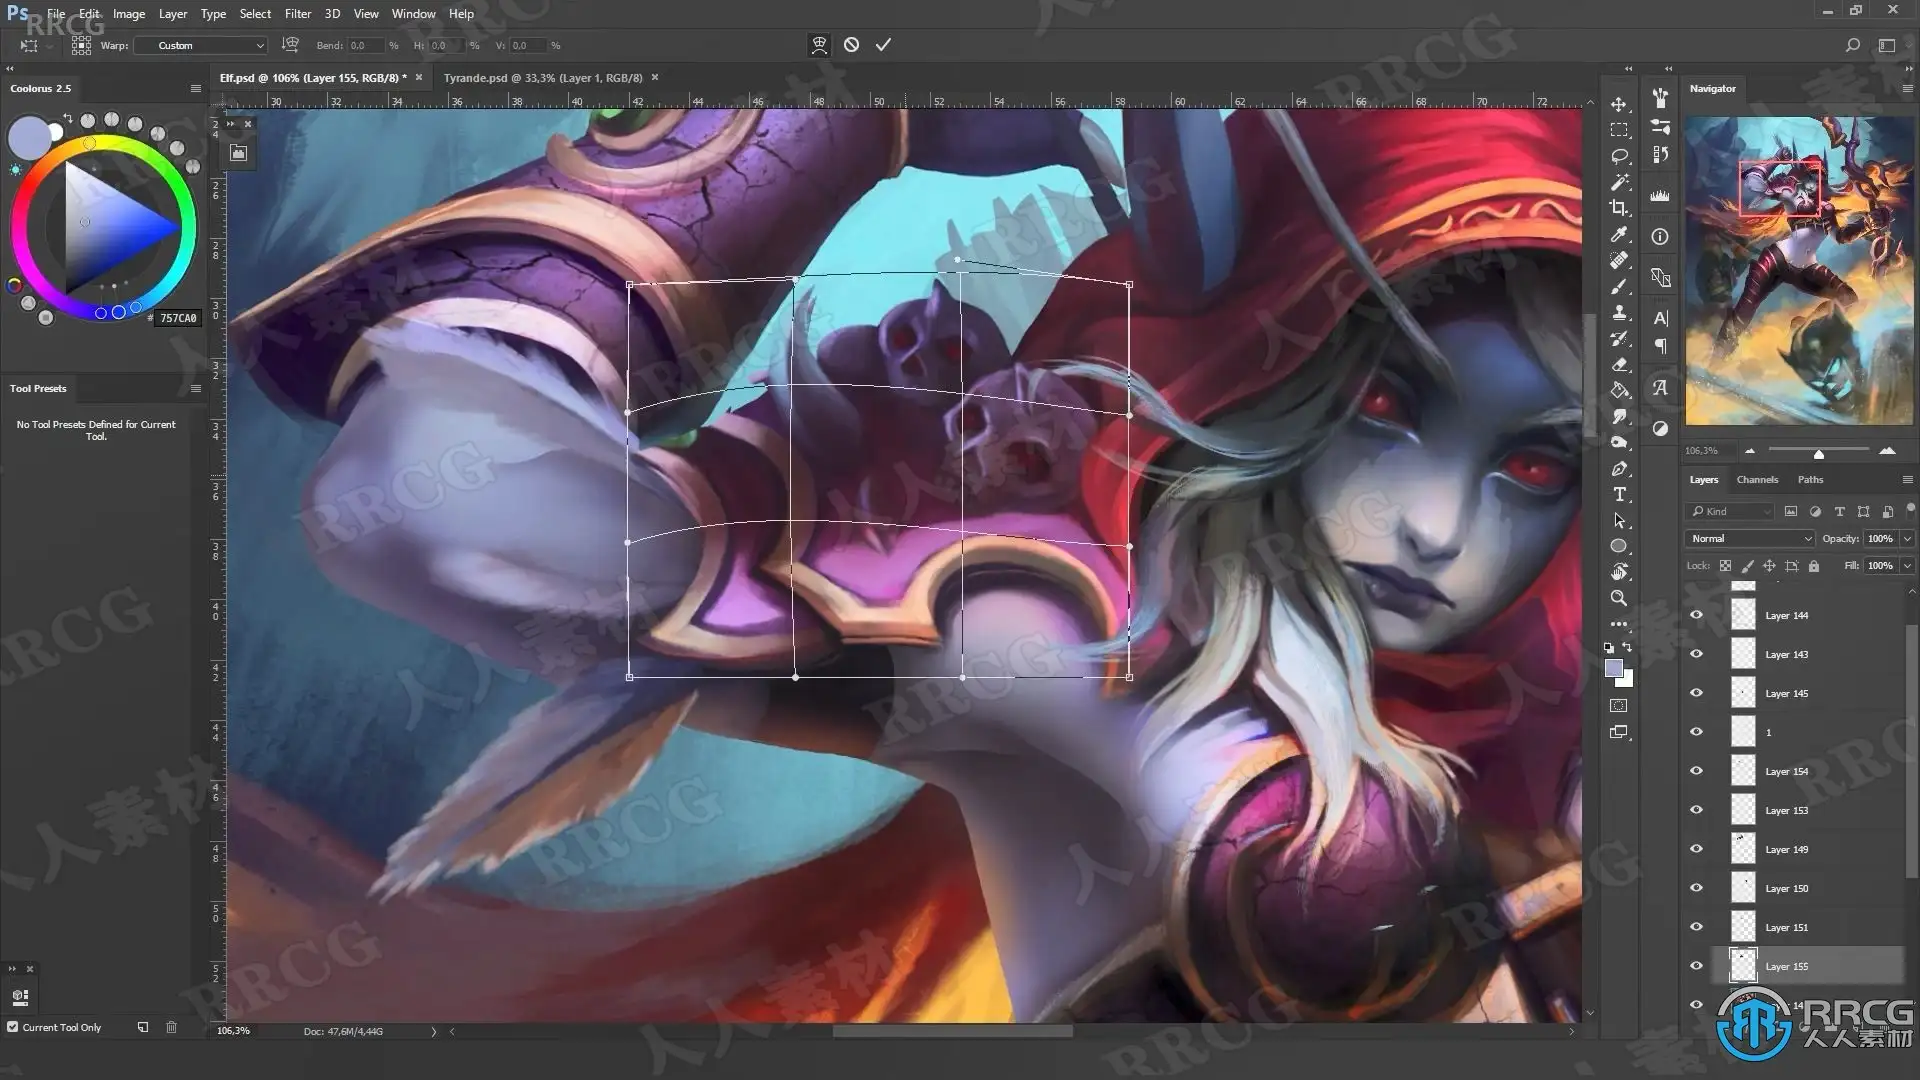The height and width of the screenshot is (1080, 1920).
Task: Open the Layers panel menu
Action: point(1907,480)
